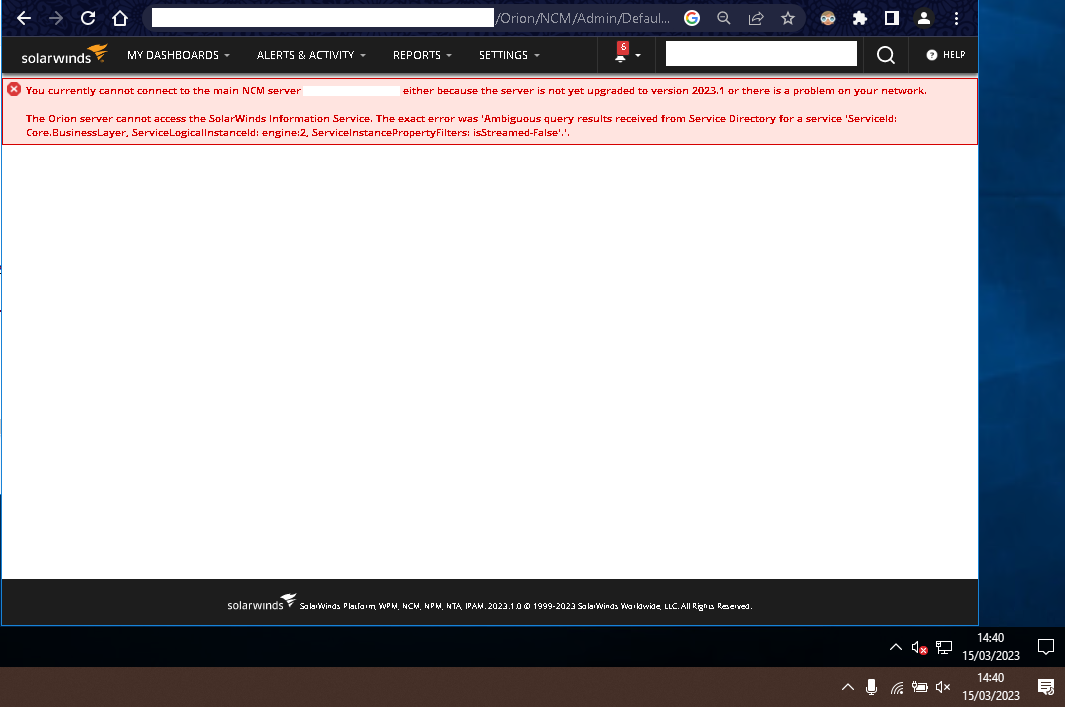Click the muted speaker icon with red x
The height and width of the screenshot is (707, 1065).
920,648
